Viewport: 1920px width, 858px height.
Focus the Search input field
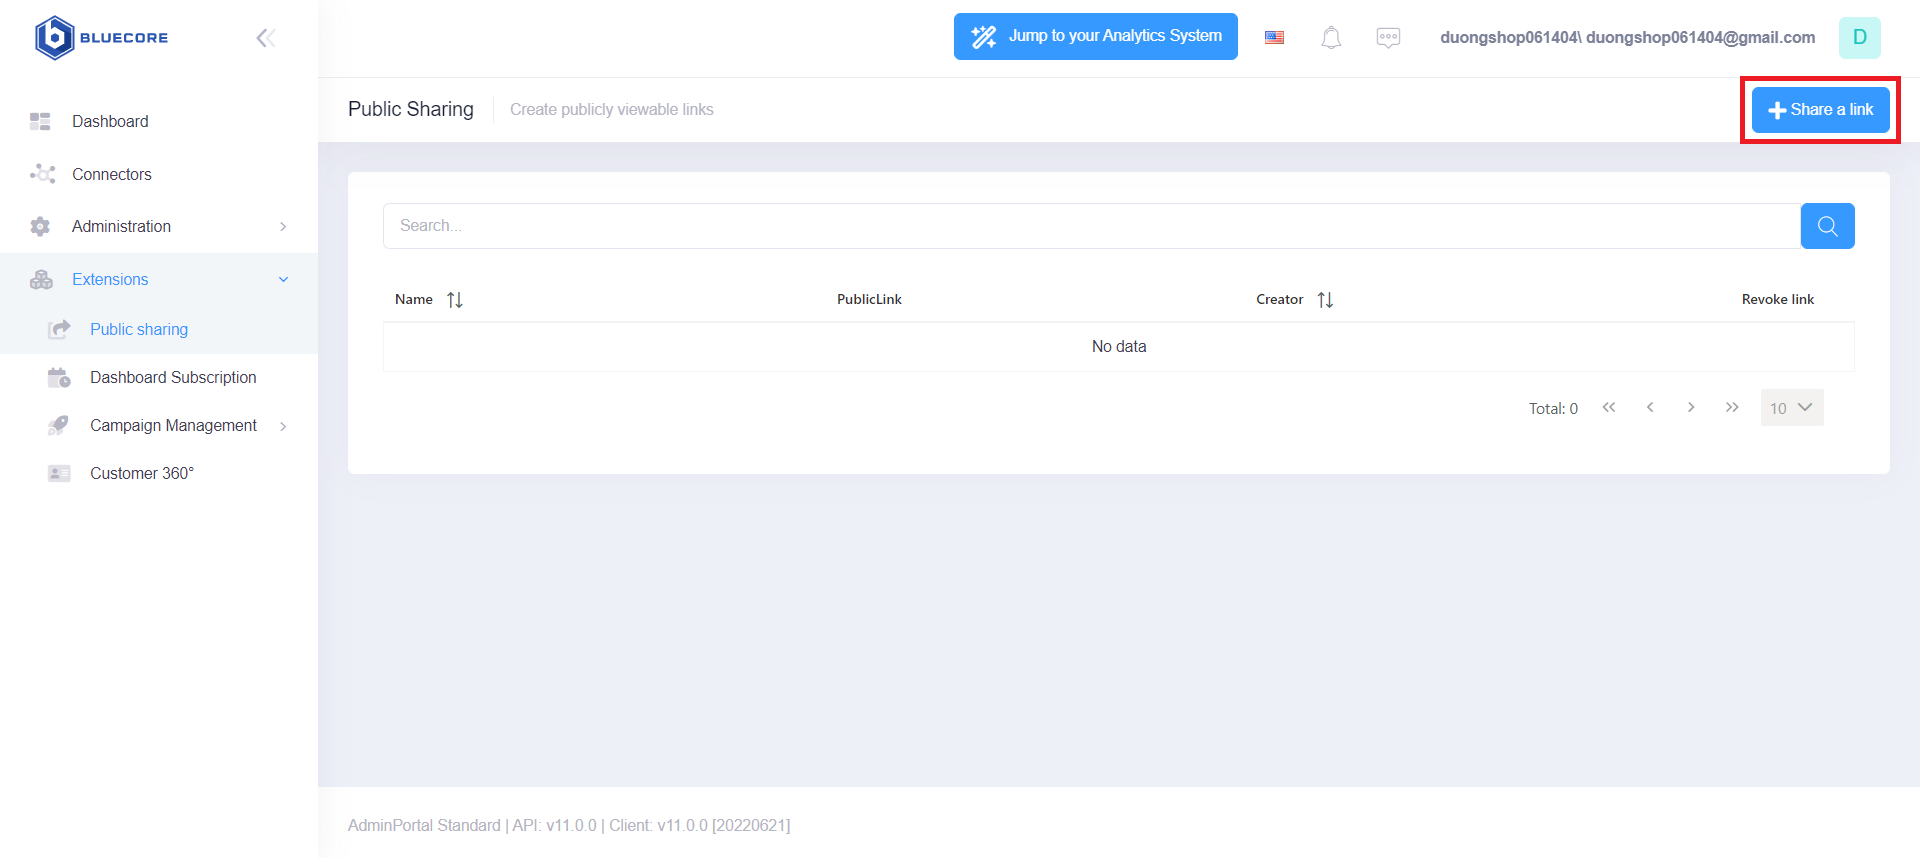(1090, 226)
